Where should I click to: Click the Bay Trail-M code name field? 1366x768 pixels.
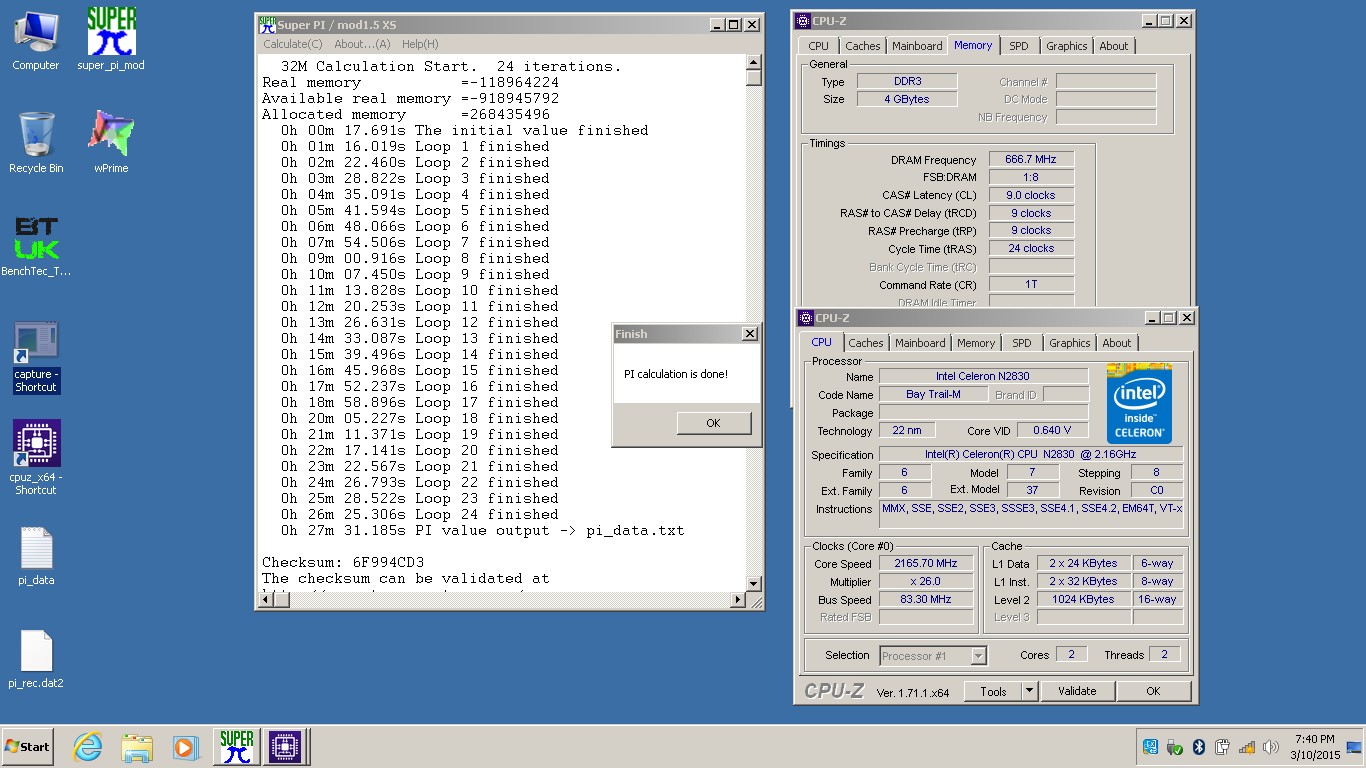[x=933, y=395]
